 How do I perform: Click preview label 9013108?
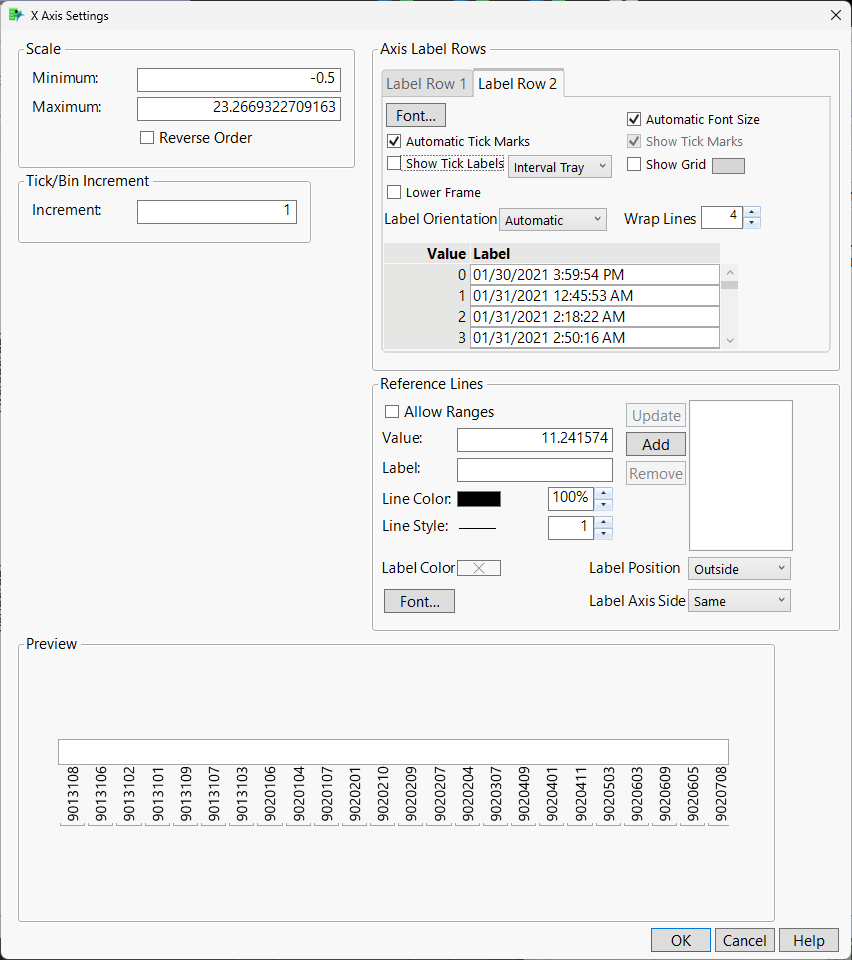73,793
